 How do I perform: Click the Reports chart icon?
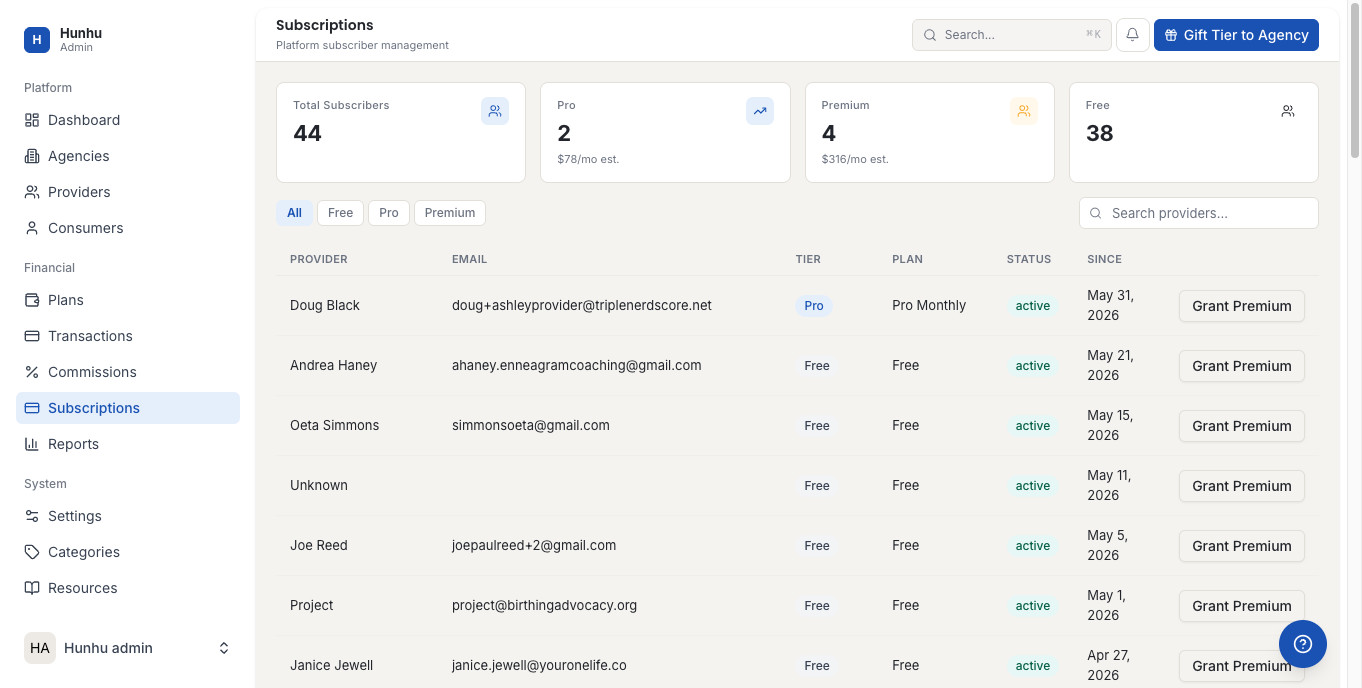pyautogui.click(x=32, y=444)
